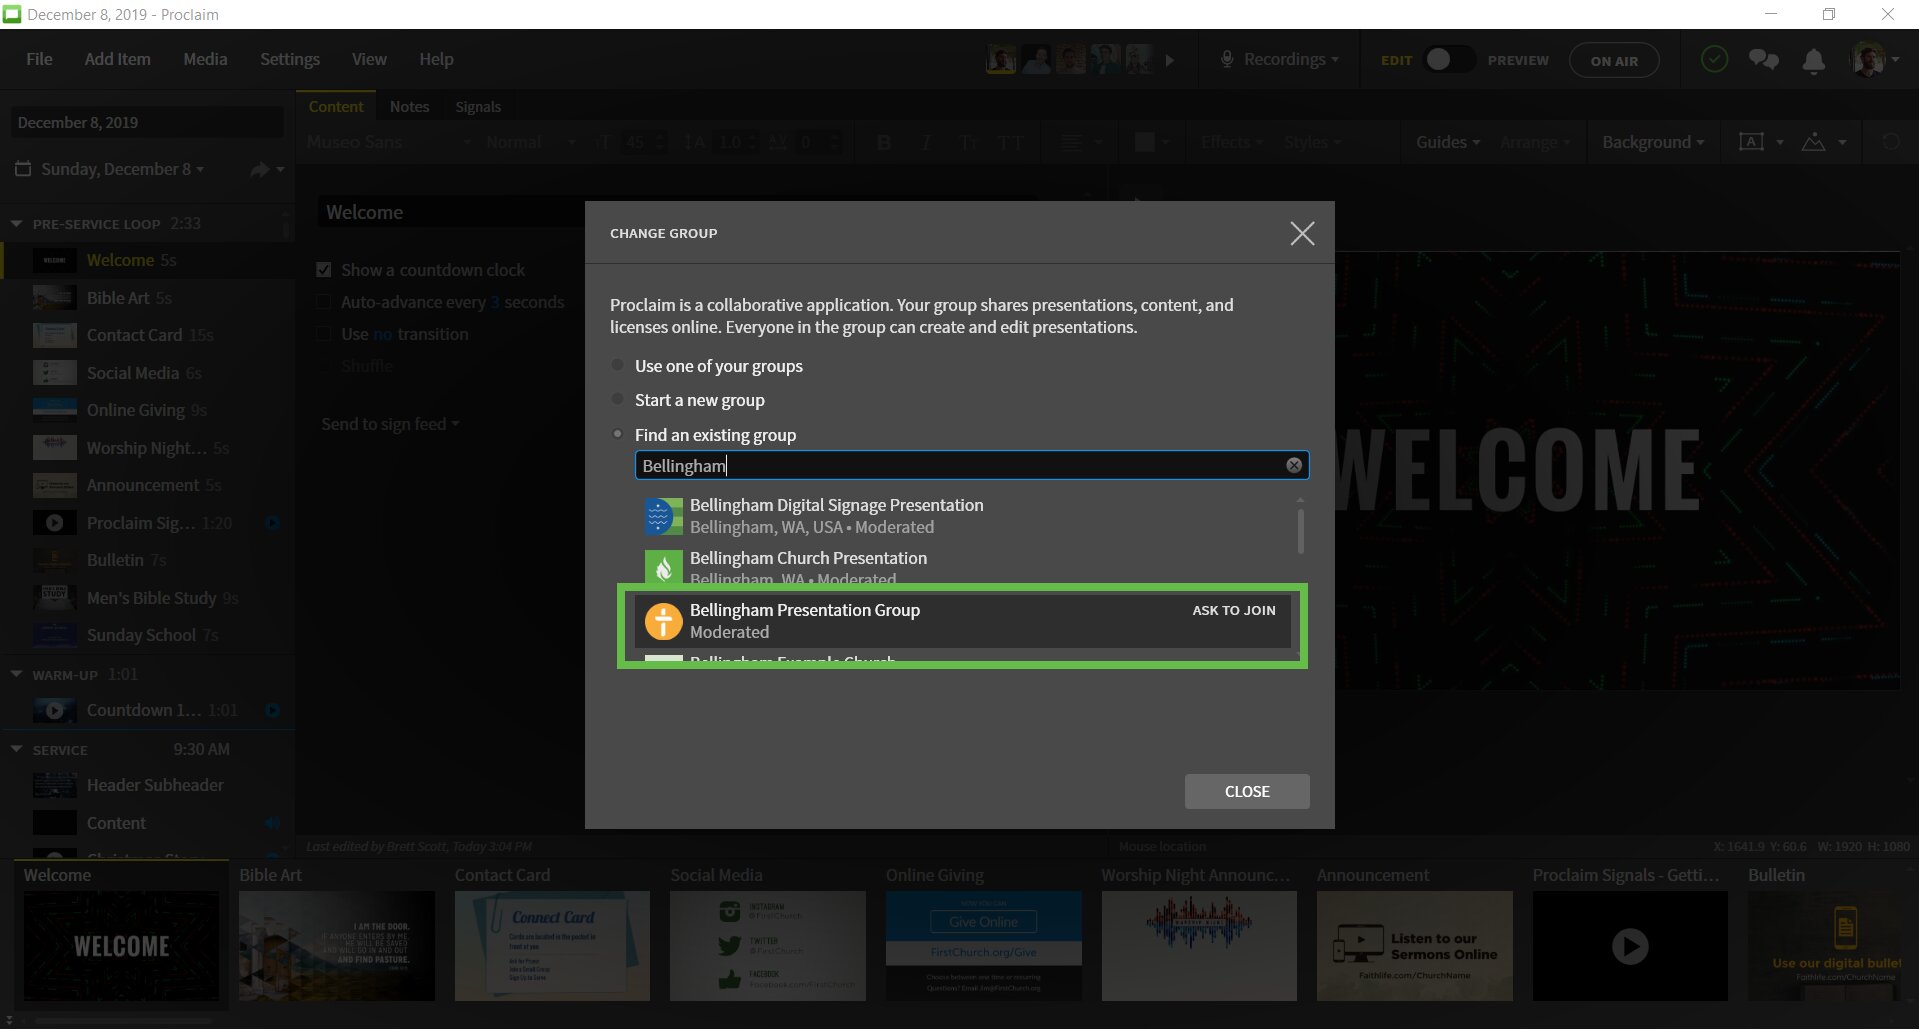Select Use one of your groups option
Image resolution: width=1919 pixels, height=1029 pixels.
[618, 366]
